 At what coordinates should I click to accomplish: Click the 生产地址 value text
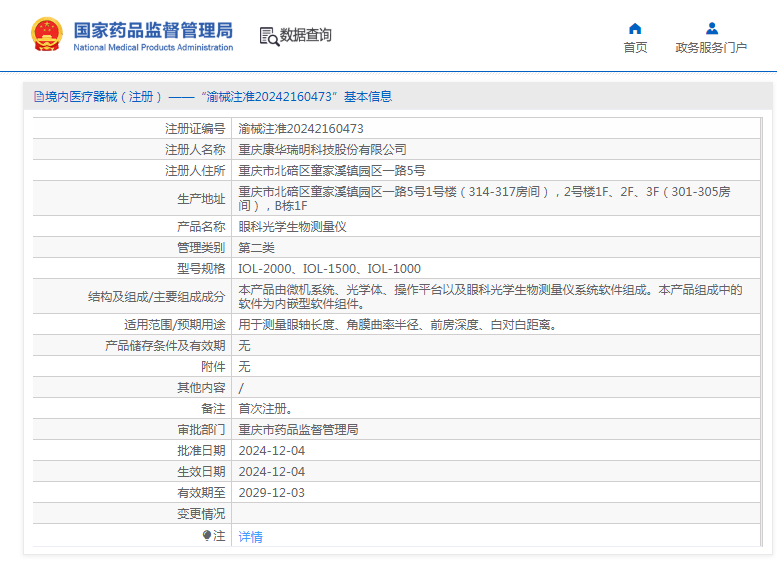tap(484, 199)
